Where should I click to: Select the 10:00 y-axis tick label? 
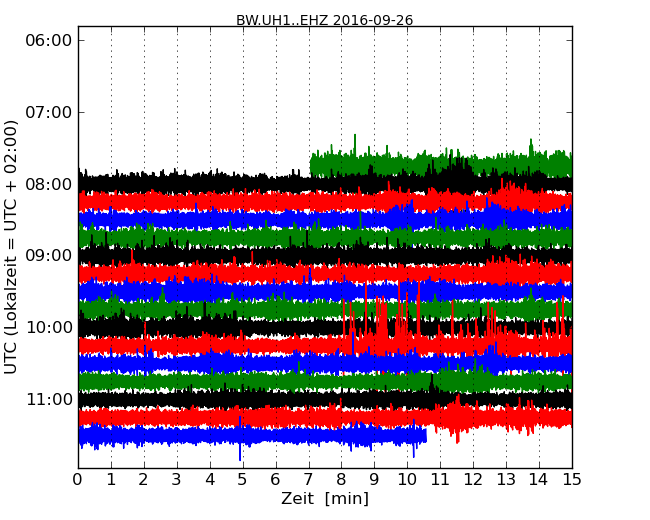coord(48,328)
